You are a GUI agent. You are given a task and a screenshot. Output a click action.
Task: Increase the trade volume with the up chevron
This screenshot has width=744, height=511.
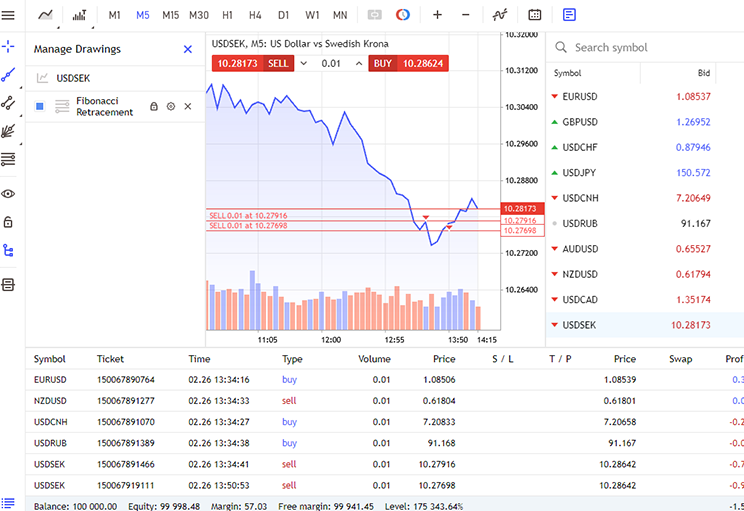coord(358,63)
